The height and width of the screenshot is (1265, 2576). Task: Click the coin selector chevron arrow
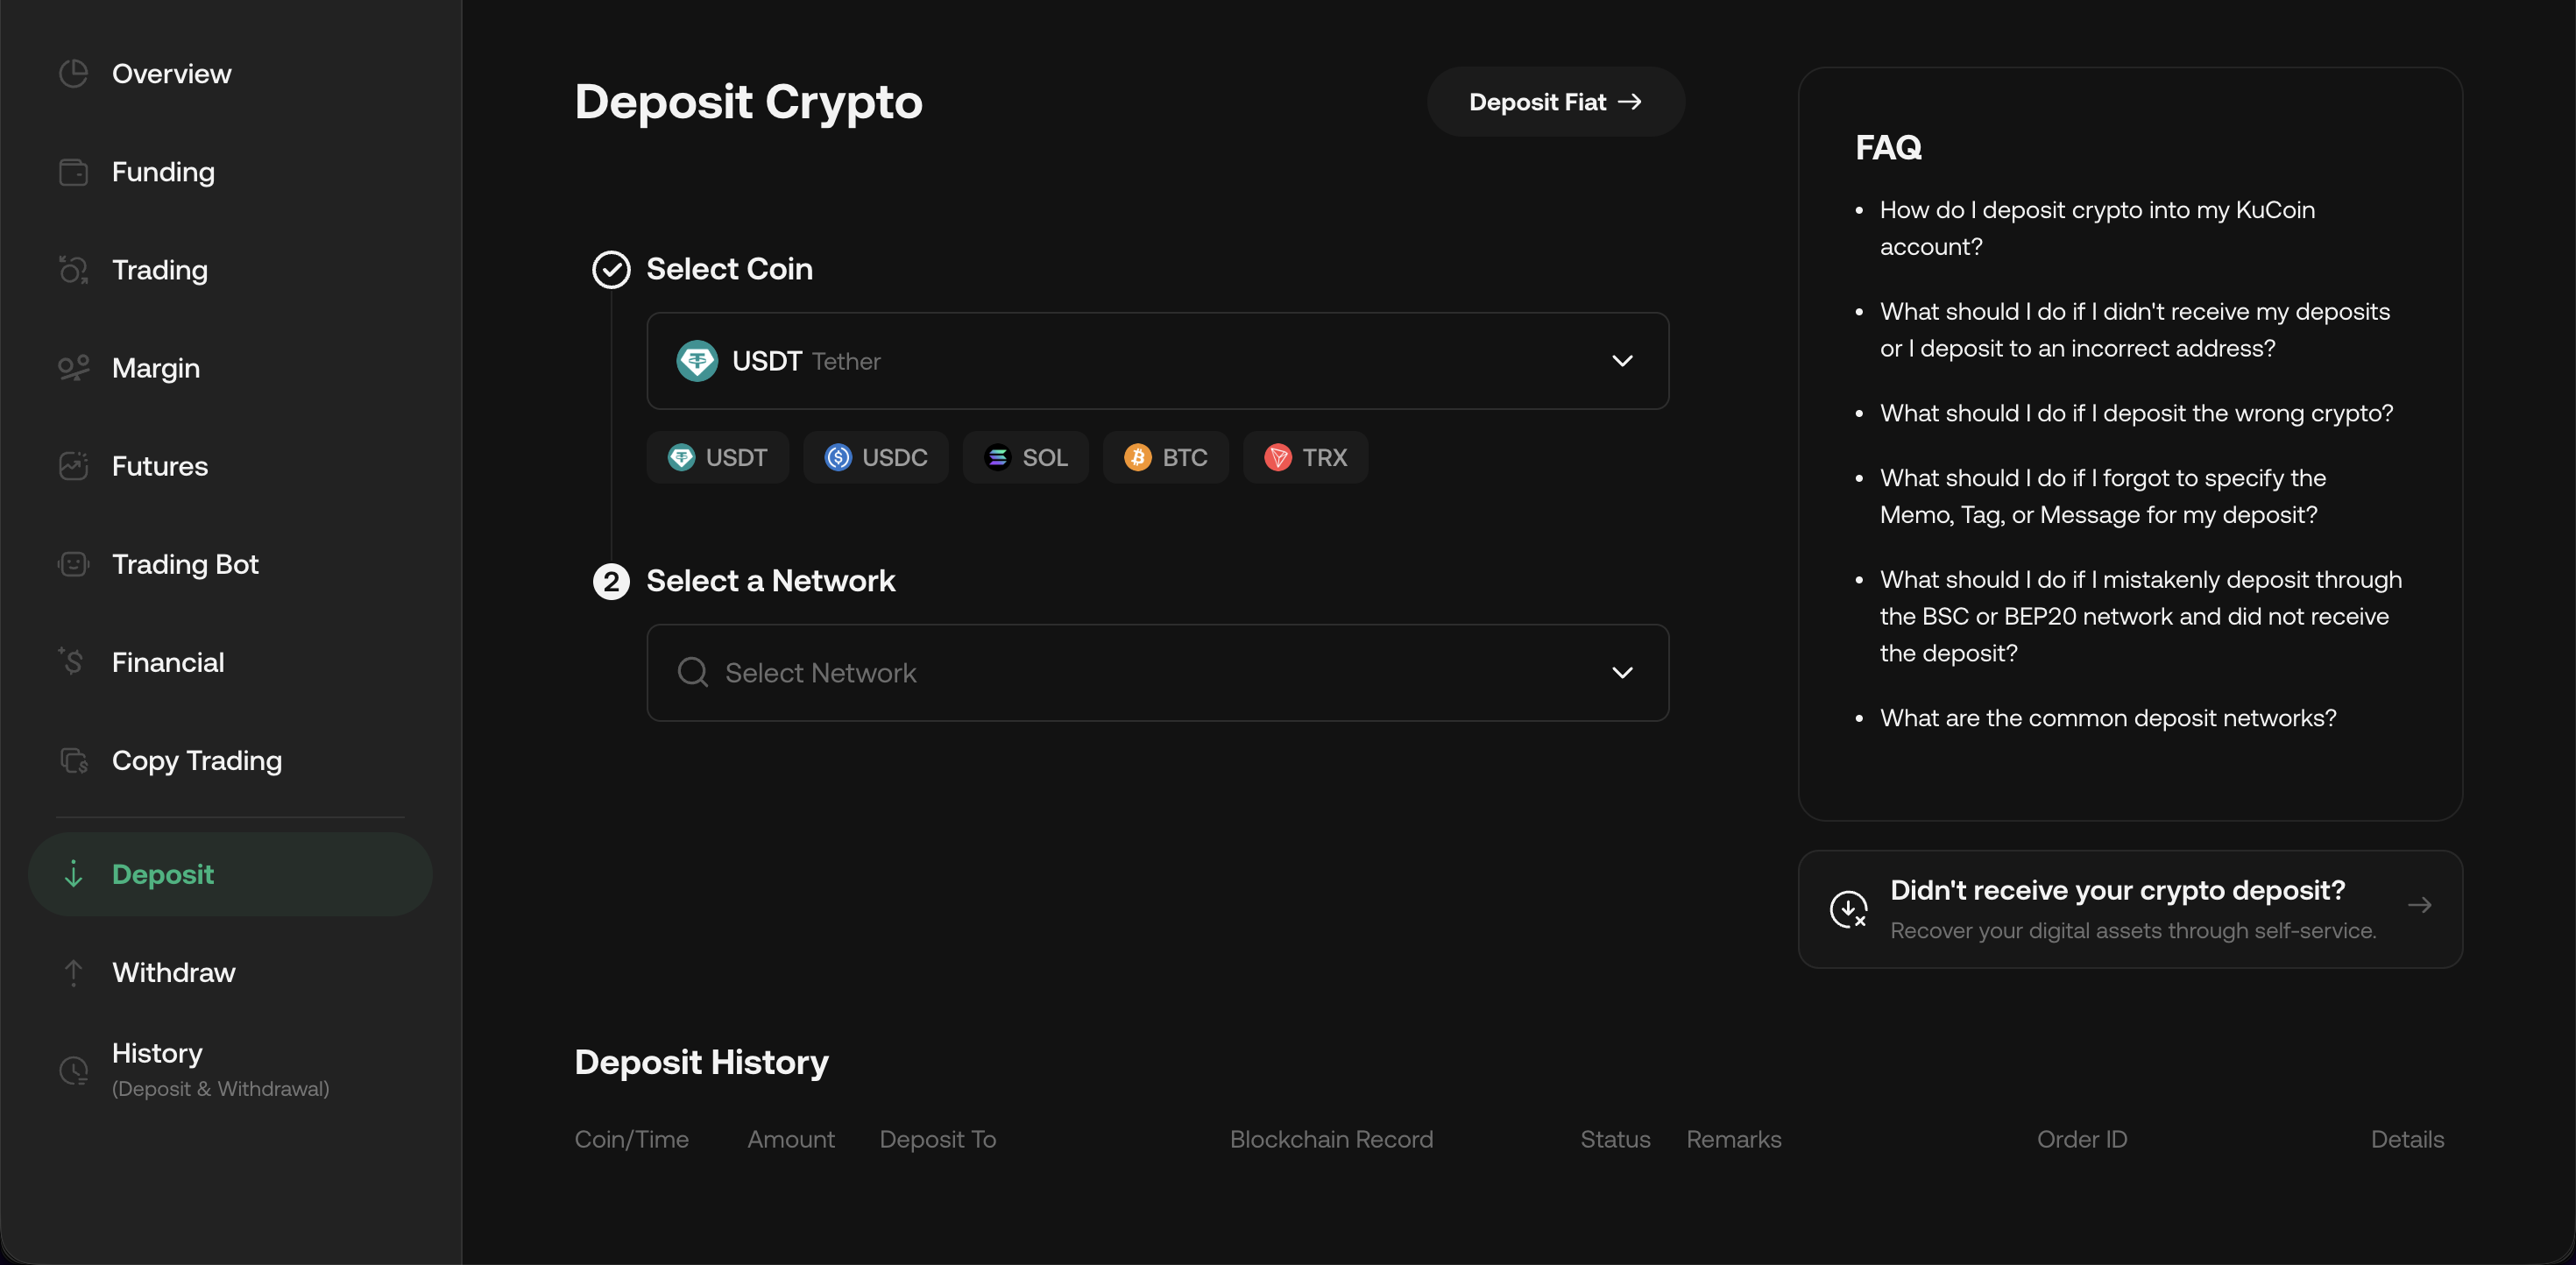coord(1622,361)
